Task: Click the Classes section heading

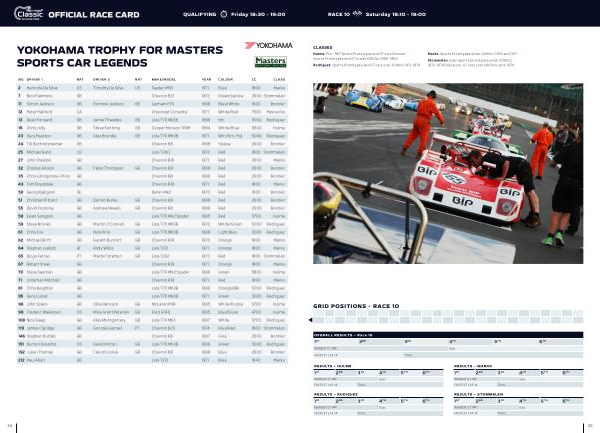Action: (x=323, y=47)
